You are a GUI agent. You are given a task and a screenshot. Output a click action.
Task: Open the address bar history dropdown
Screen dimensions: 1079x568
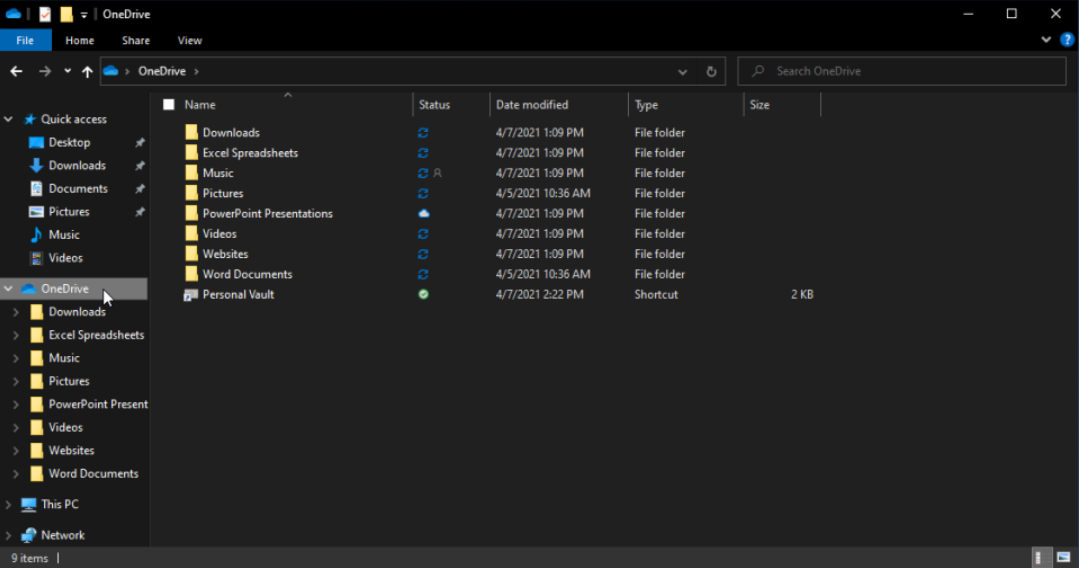coord(683,71)
